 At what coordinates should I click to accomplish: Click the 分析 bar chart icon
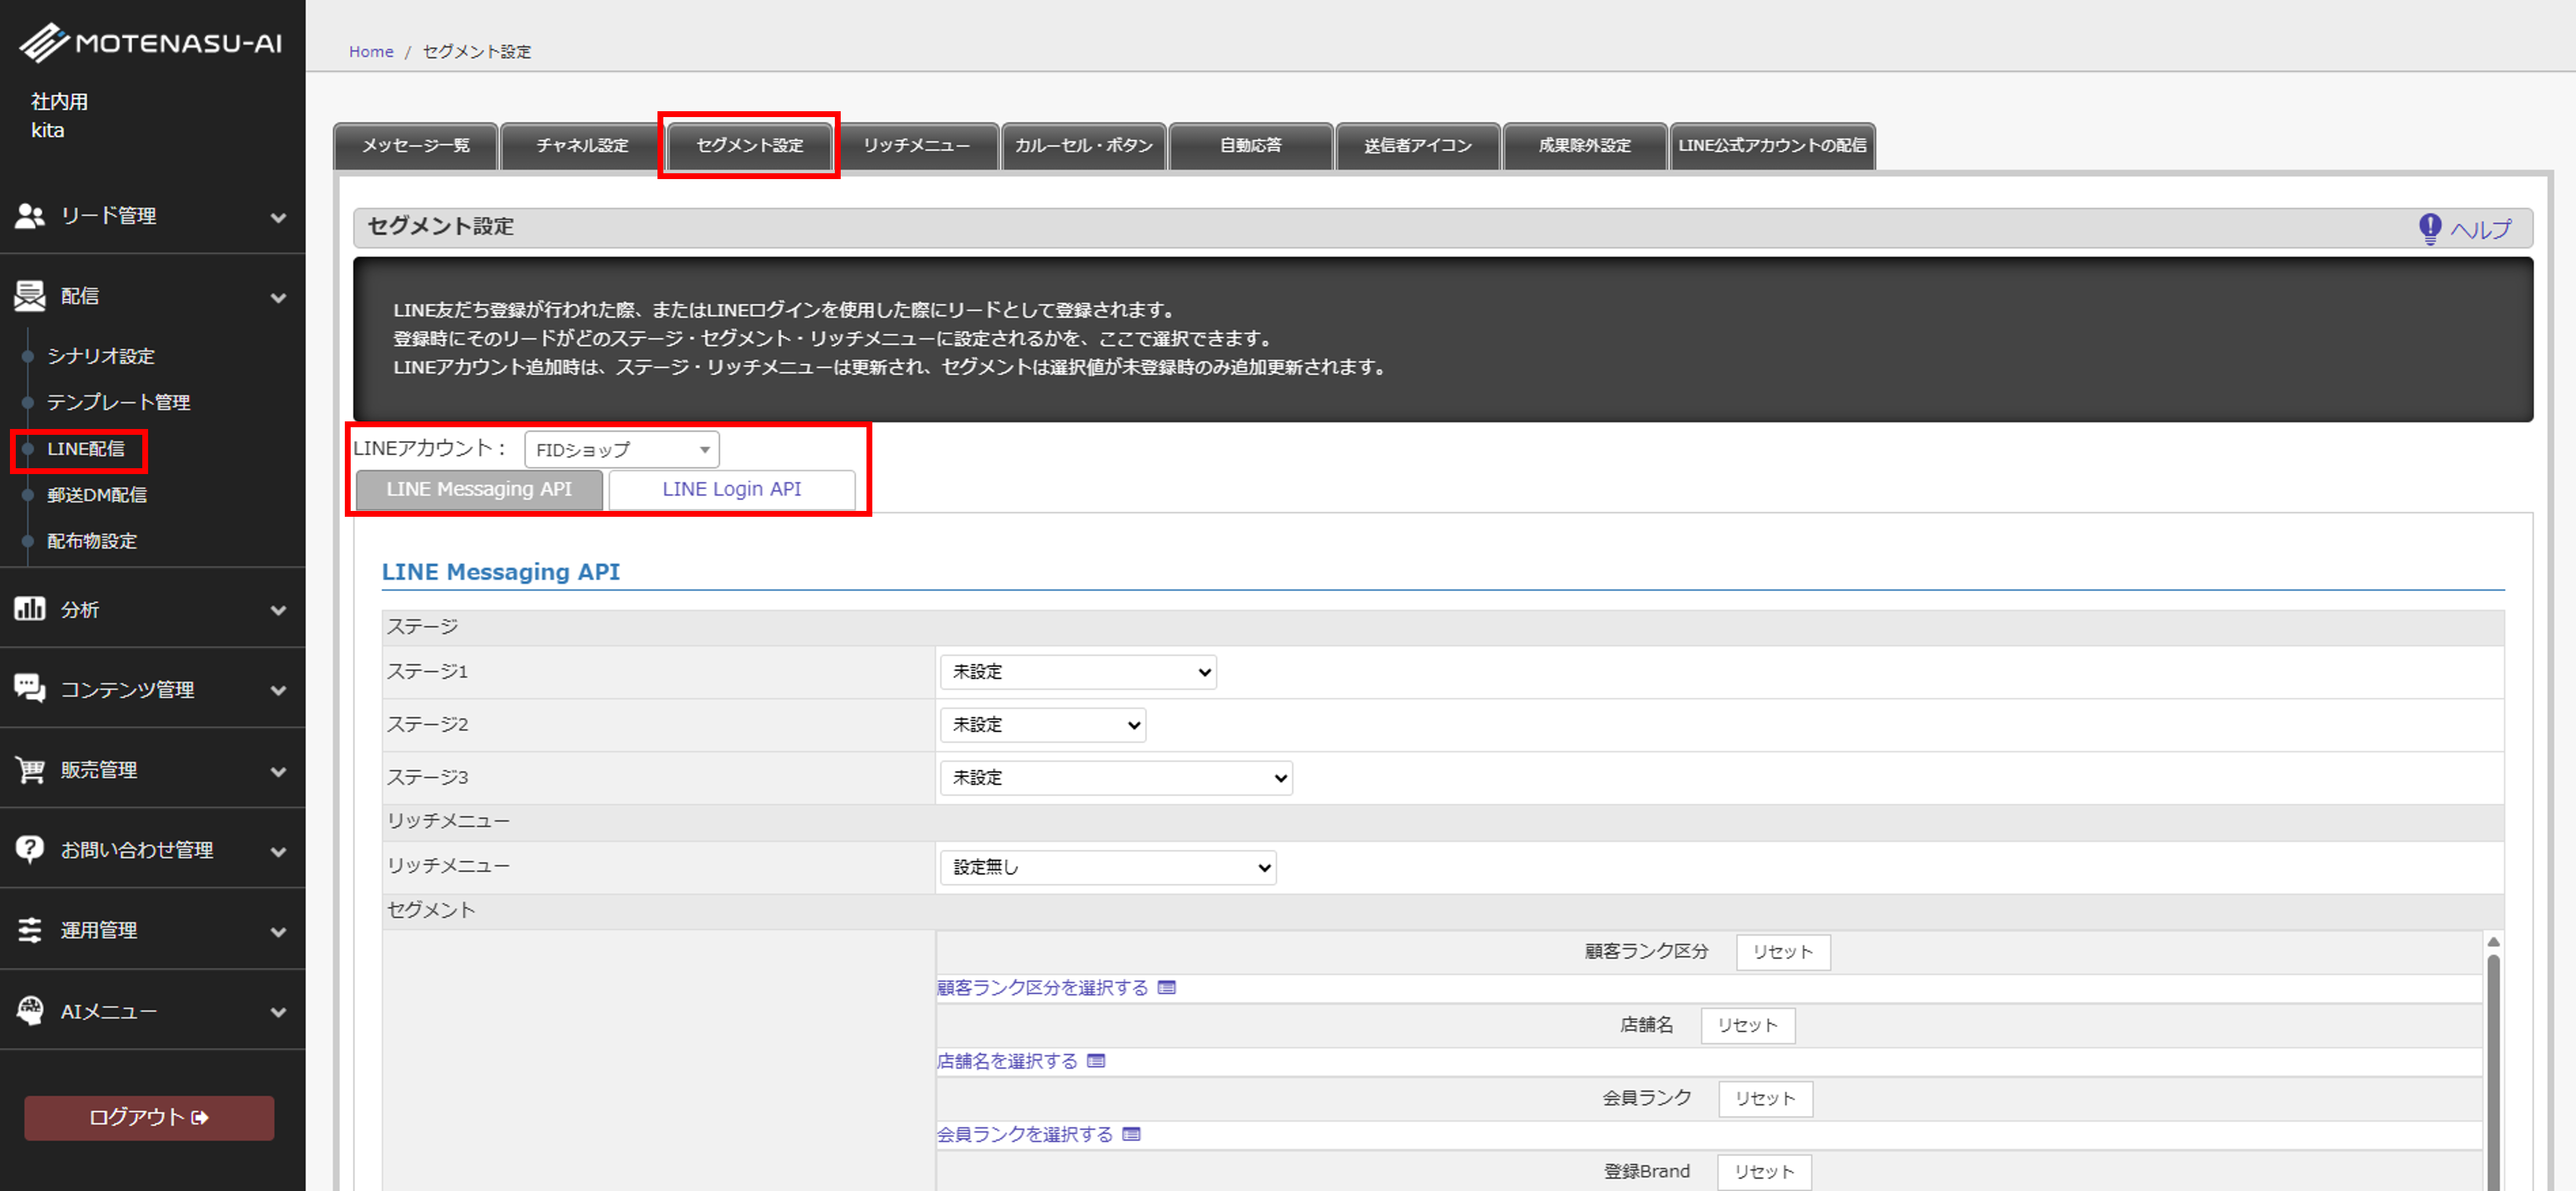click(x=30, y=608)
